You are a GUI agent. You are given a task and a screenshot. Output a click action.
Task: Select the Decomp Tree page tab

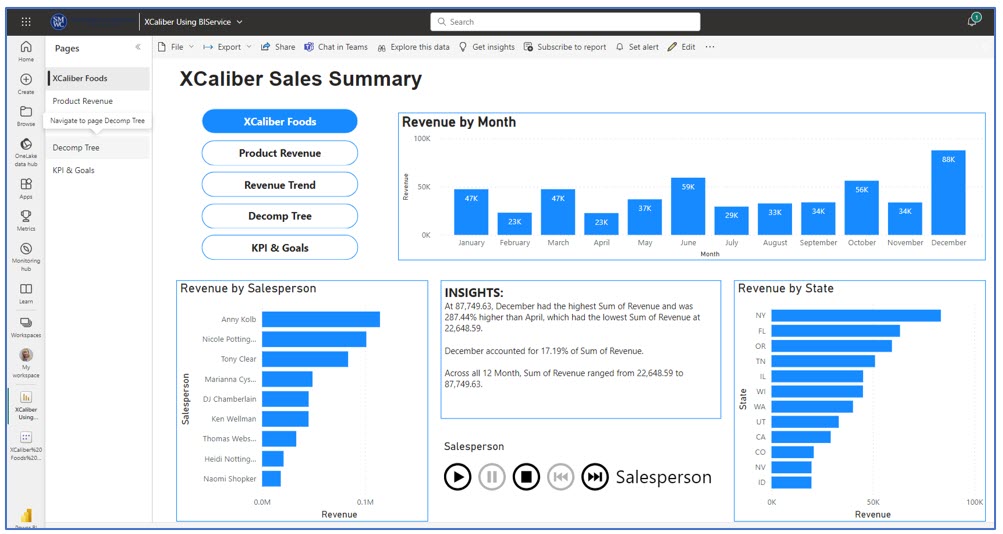point(99,147)
